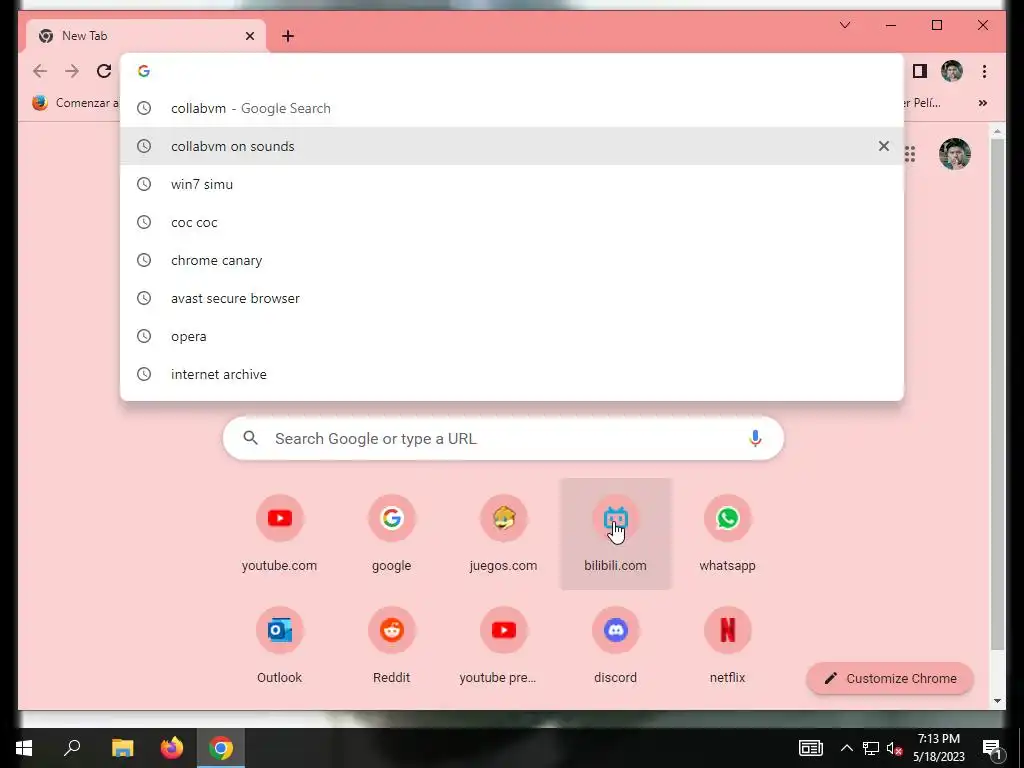The width and height of the screenshot is (1024, 768).
Task: Go forward with the forward arrow
Action: click(x=72, y=71)
